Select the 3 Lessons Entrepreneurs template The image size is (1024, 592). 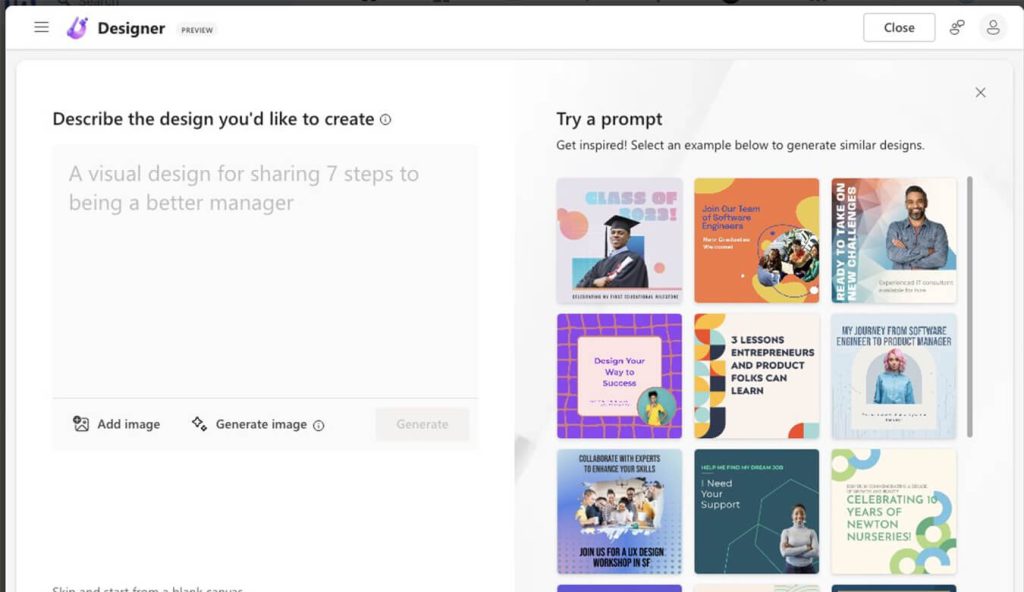click(x=756, y=375)
